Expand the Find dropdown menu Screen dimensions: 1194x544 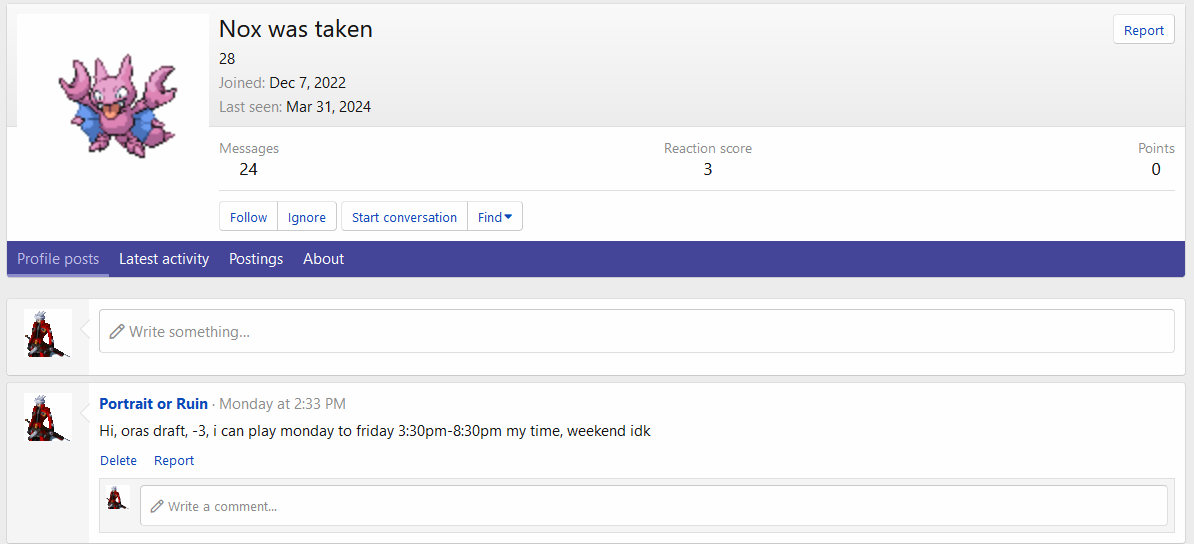[x=495, y=217]
